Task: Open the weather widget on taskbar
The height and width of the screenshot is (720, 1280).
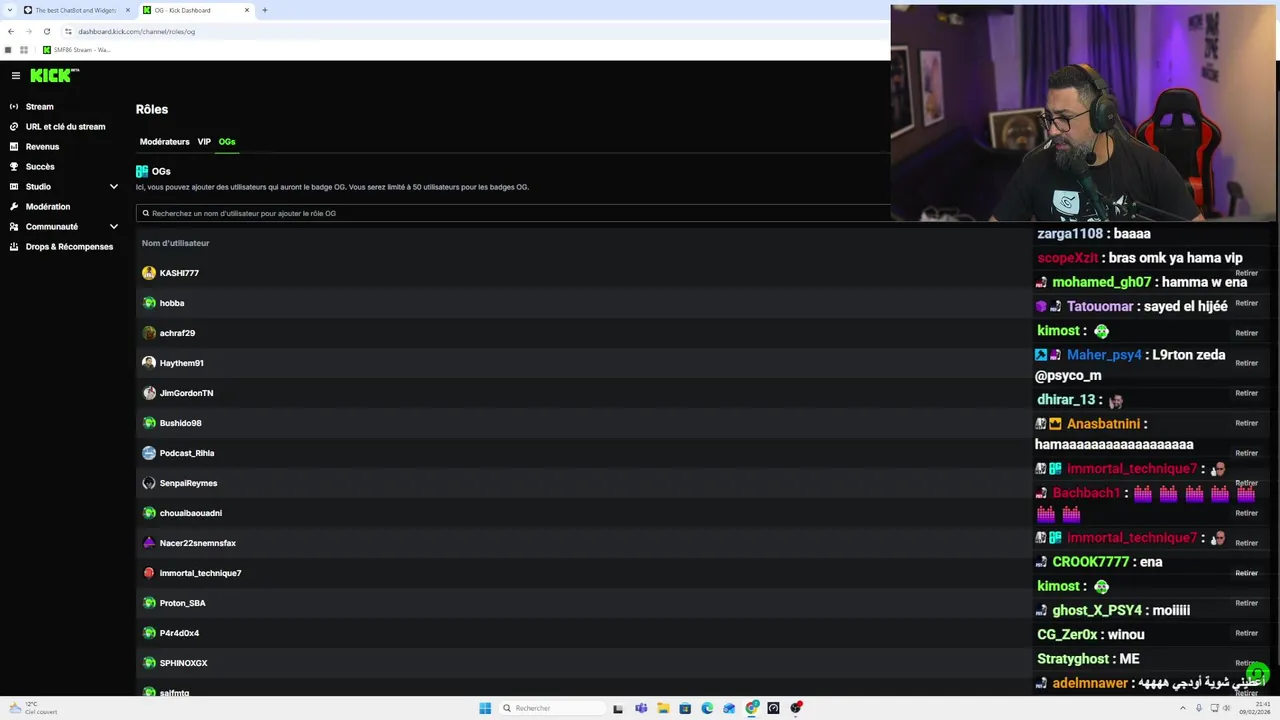Action: pyautogui.click(x=32, y=708)
